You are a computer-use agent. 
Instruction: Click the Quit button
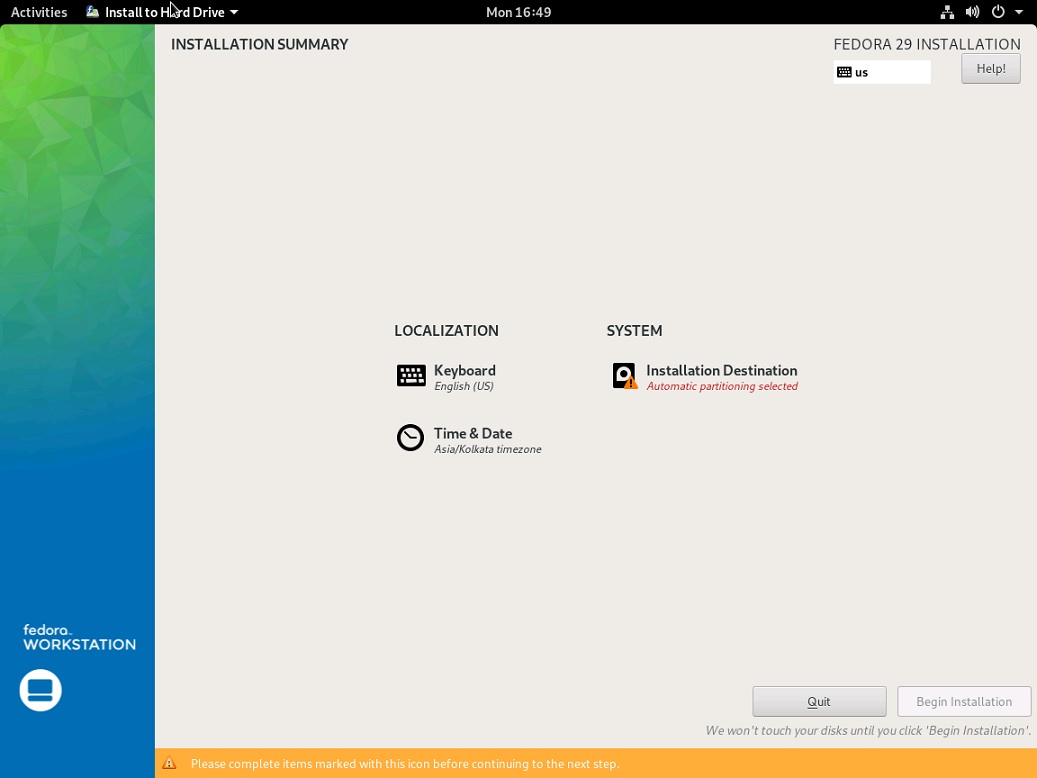[819, 701]
